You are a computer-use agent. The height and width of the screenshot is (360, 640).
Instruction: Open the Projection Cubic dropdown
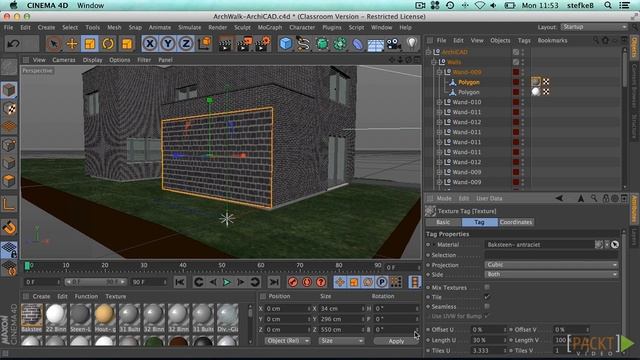pos(551,264)
